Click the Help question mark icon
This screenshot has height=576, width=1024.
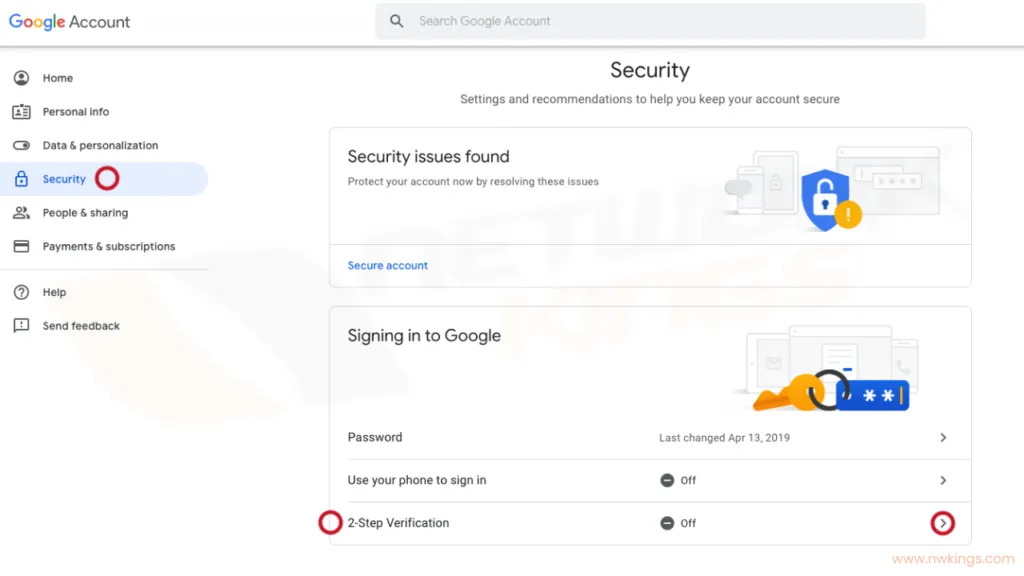[x=21, y=293]
